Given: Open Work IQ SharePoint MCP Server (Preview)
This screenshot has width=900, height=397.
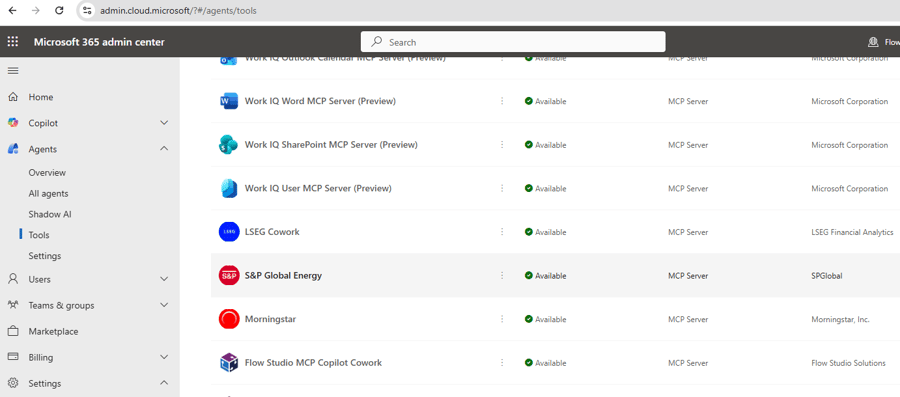Looking at the screenshot, I should pyautogui.click(x=331, y=145).
